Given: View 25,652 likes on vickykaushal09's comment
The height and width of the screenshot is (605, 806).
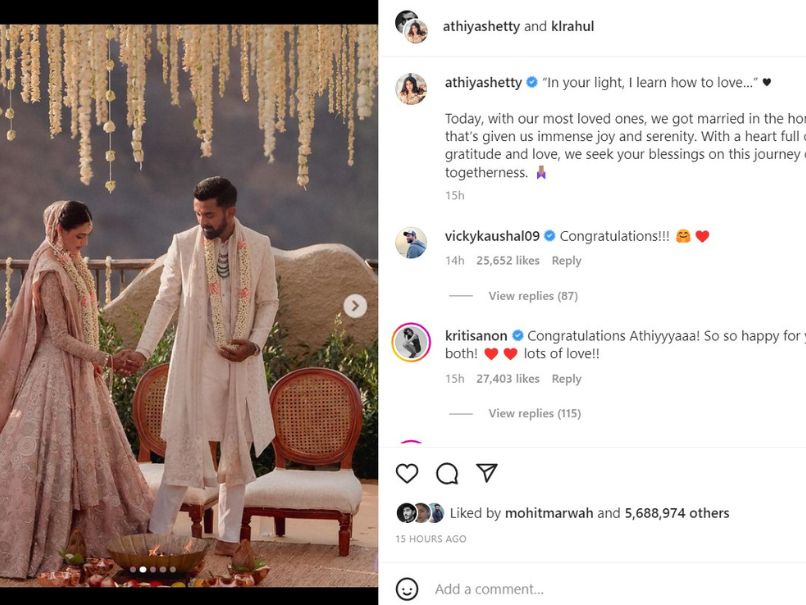Looking at the screenshot, I should point(507,261).
